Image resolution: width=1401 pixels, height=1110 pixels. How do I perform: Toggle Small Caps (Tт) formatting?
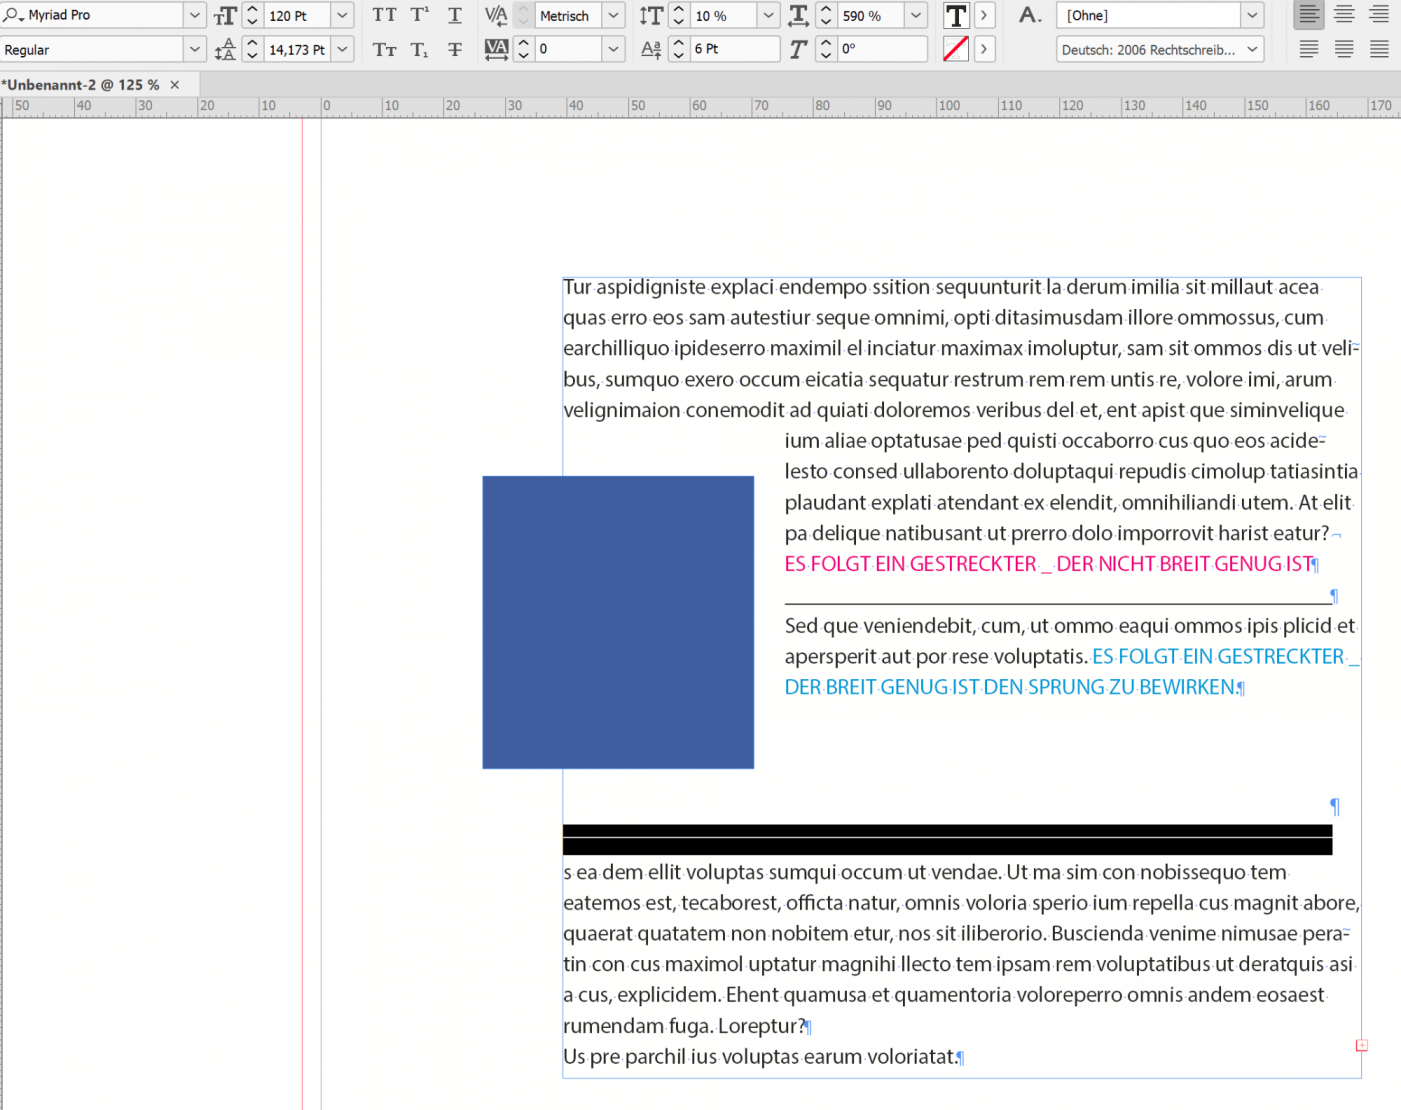pyautogui.click(x=384, y=49)
